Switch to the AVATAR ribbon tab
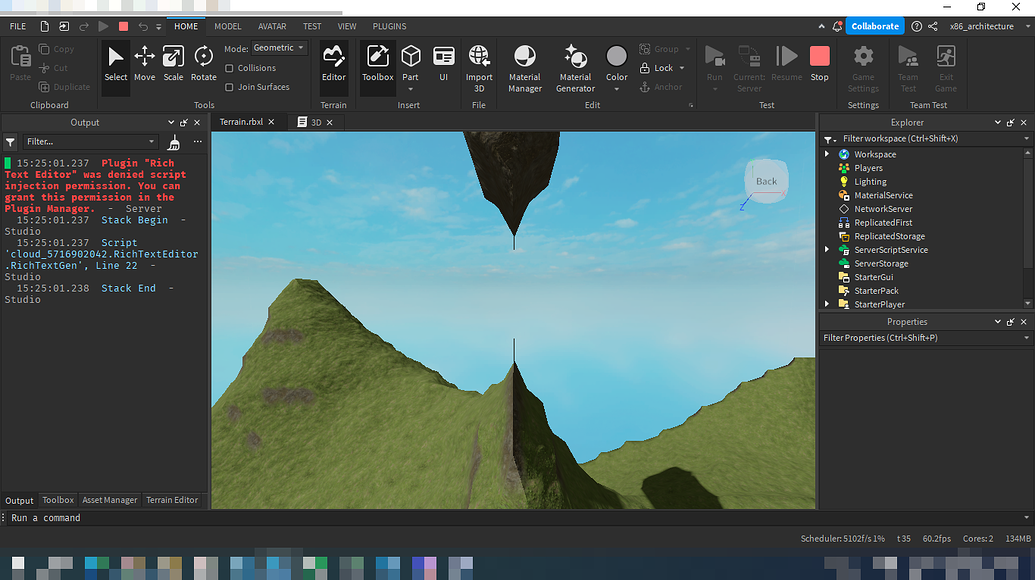Viewport: 1035px width, 580px height. [272, 26]
